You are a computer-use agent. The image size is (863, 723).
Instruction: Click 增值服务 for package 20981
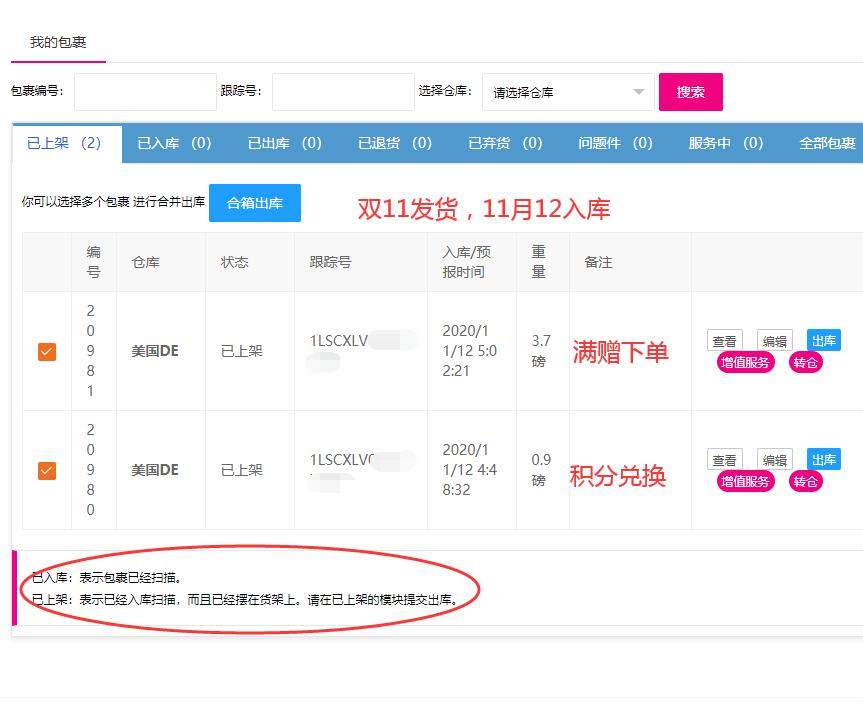(x=745, y=363)
